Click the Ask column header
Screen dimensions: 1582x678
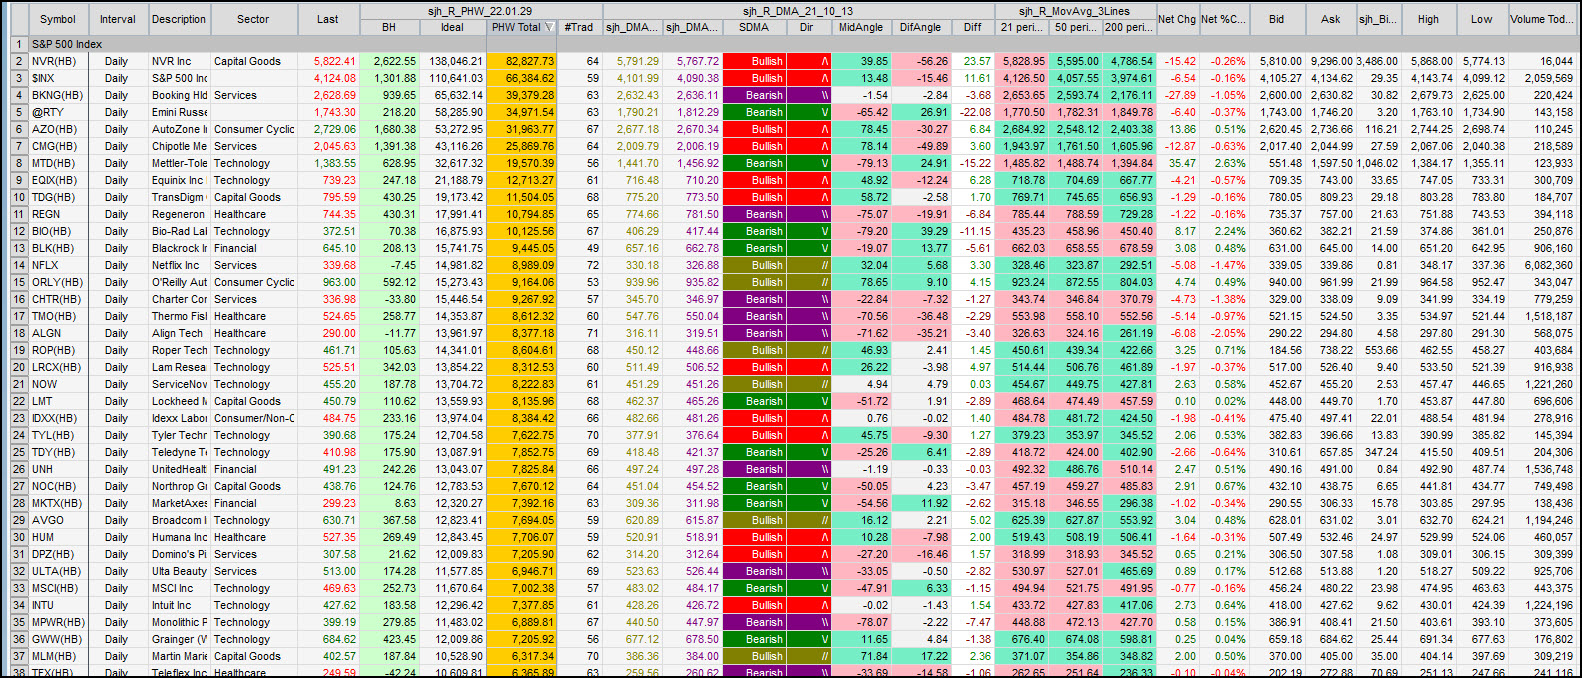click(1331, 19)
